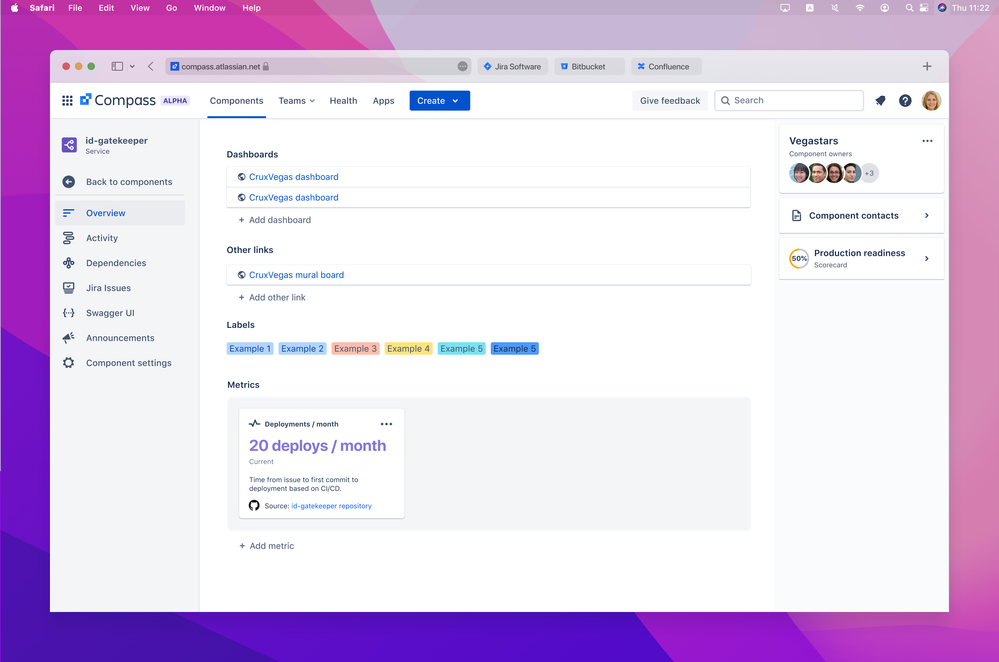Click the GitHub source icon
This screenshot has width=999, height=662.
254,505
